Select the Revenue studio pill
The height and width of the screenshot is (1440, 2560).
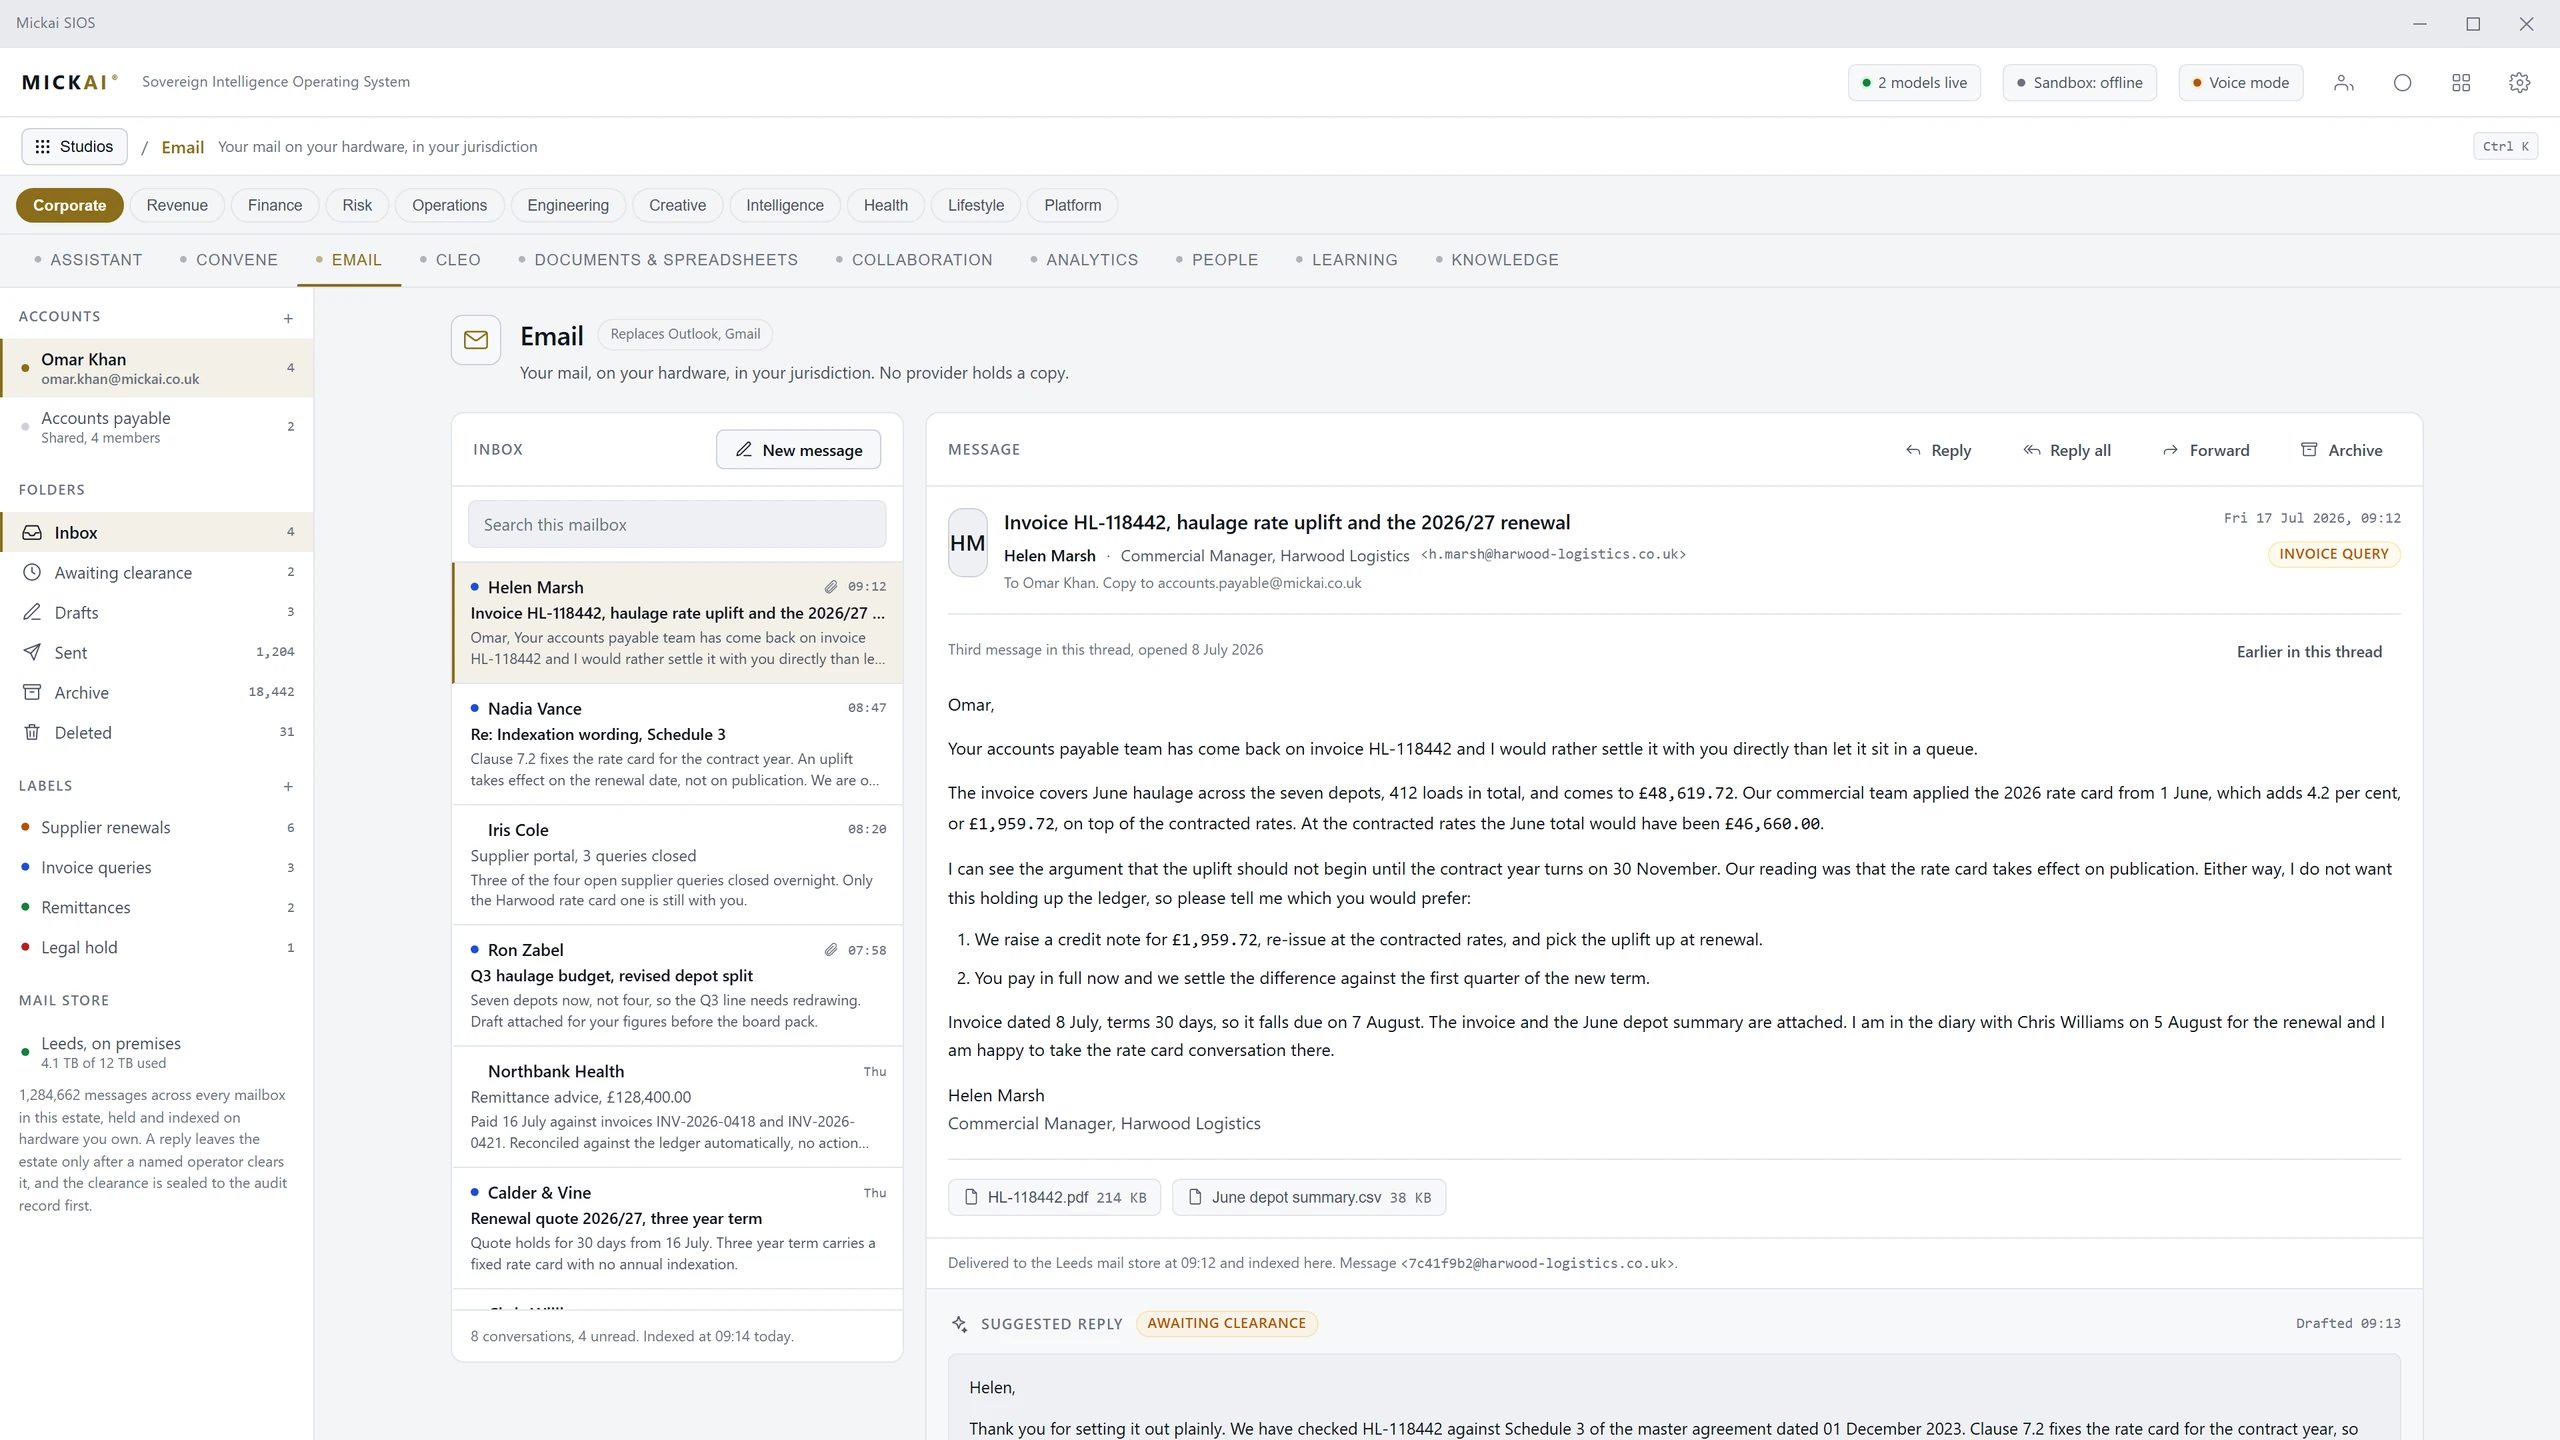point(177,205)
